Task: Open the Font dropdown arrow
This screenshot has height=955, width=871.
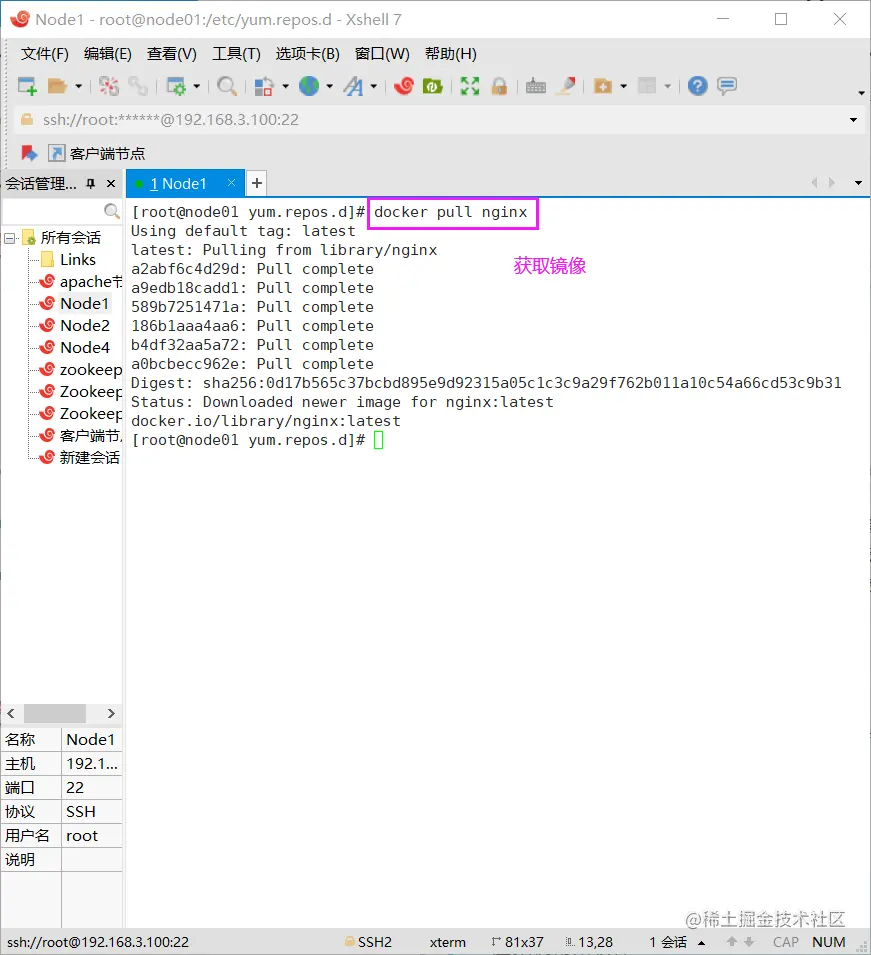Action: 373,86
